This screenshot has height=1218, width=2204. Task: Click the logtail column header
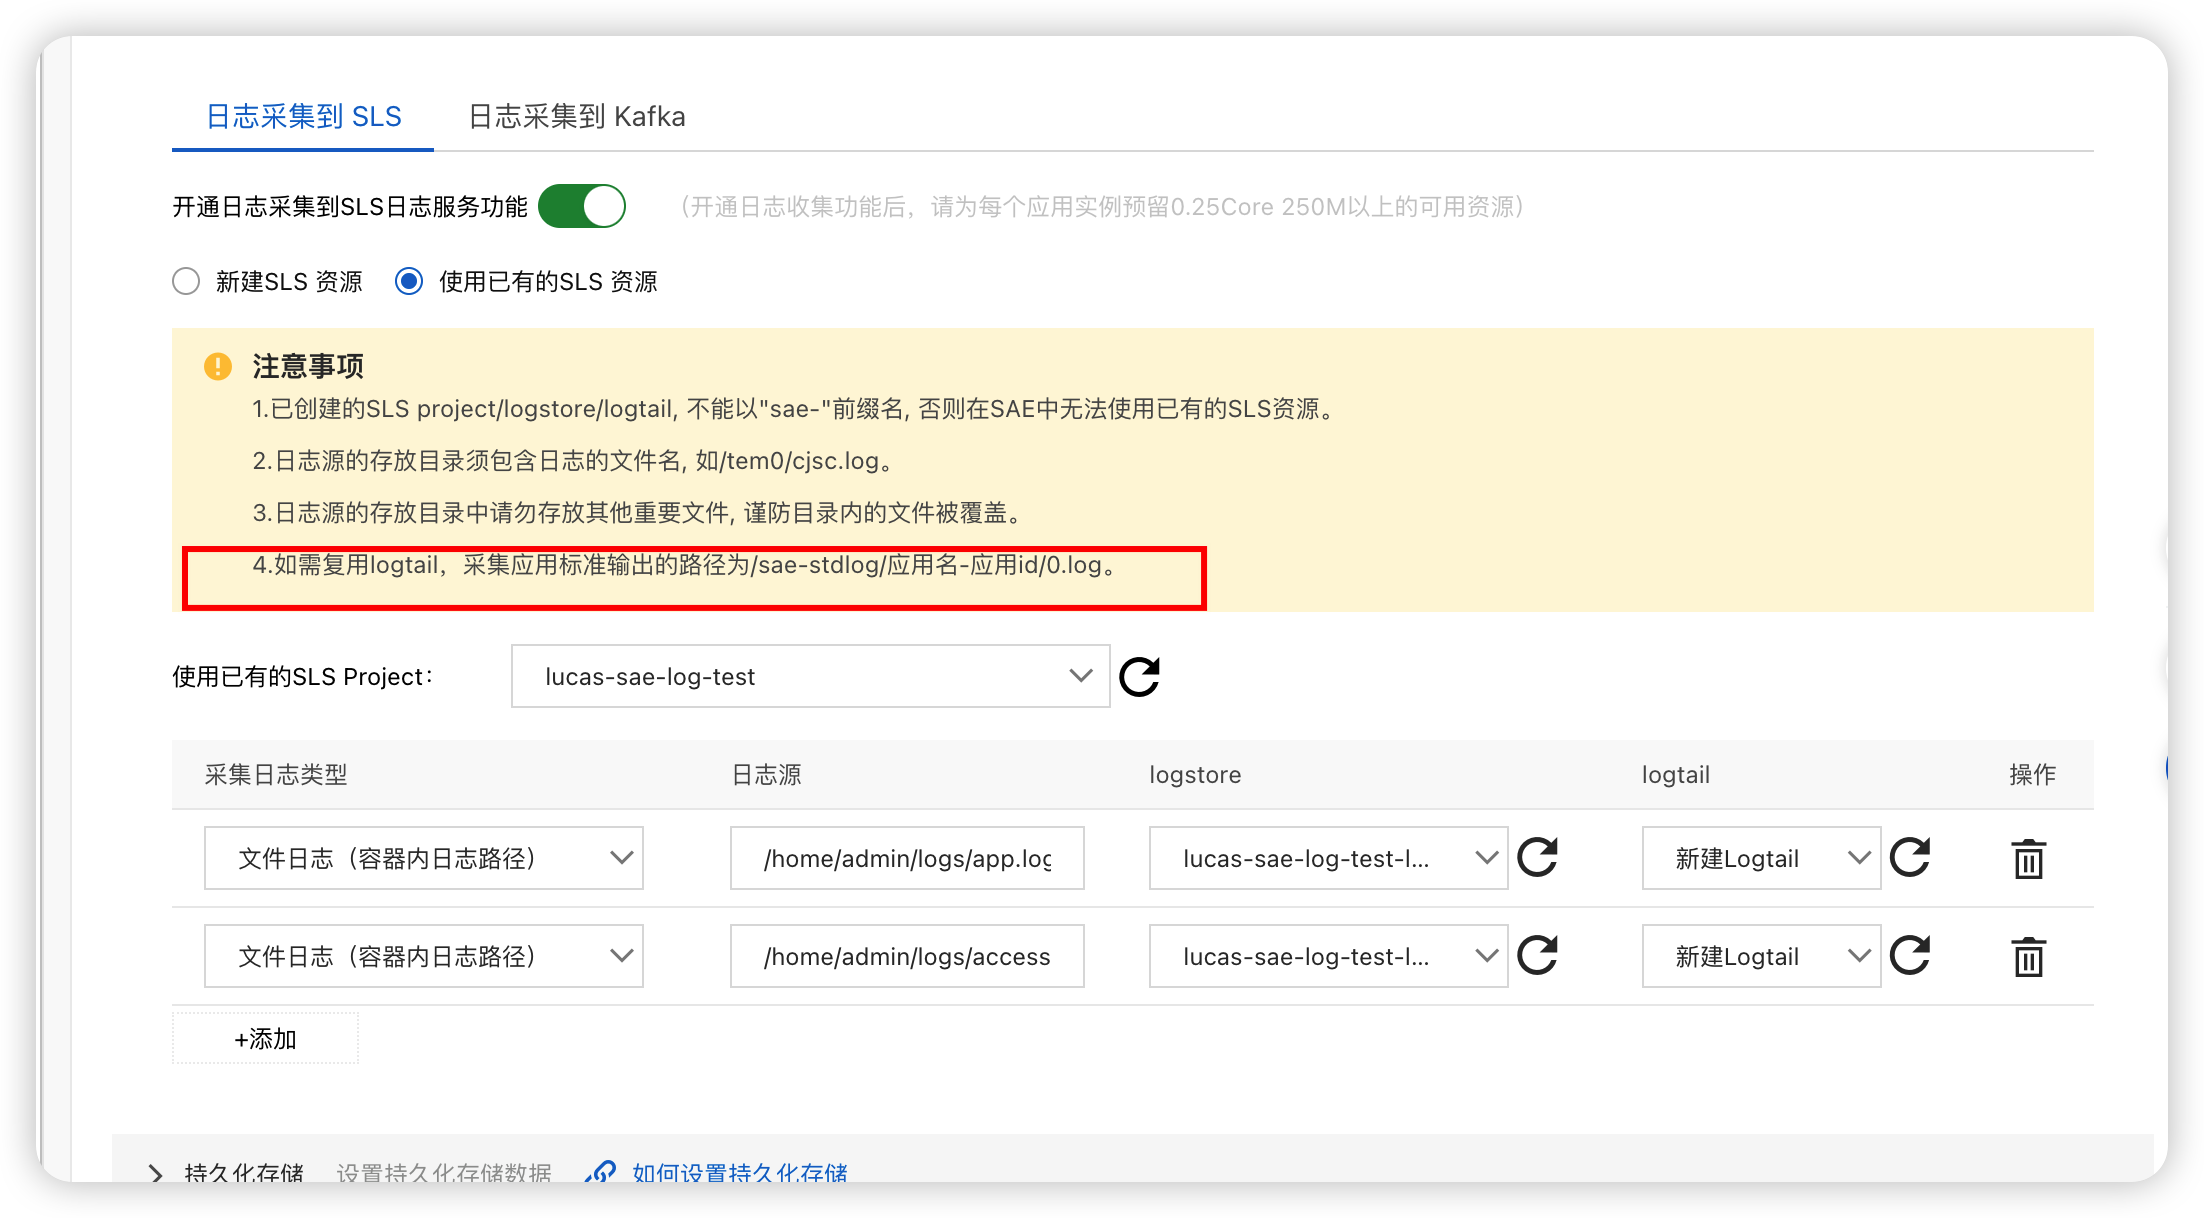click(x=1676, y=775)
